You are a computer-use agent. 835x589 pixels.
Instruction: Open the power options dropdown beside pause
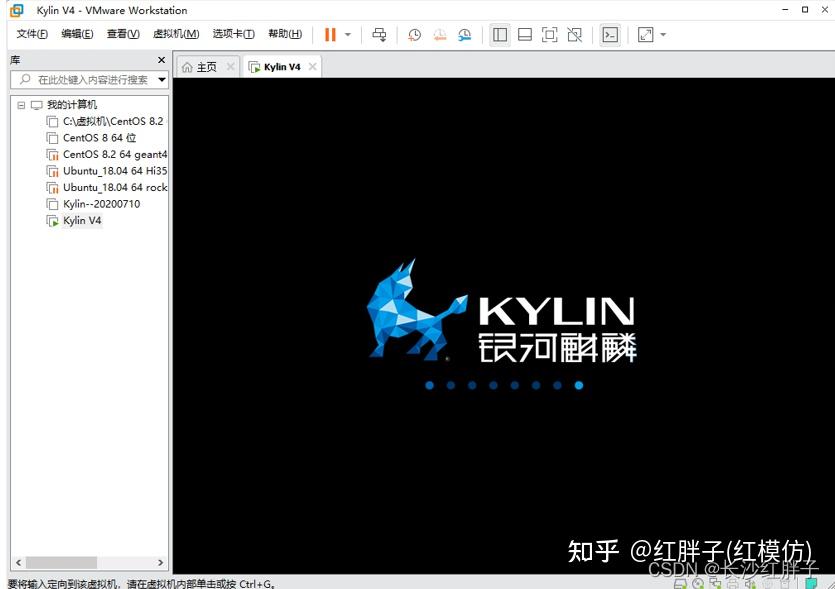[348, 35]
